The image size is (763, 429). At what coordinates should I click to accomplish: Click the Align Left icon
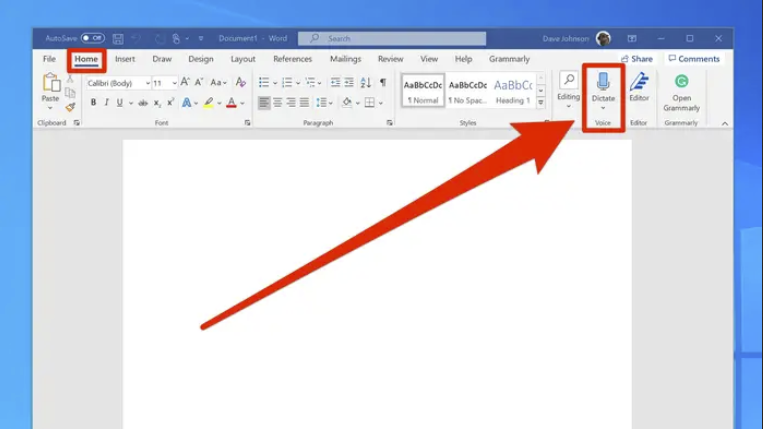point(264,103)
